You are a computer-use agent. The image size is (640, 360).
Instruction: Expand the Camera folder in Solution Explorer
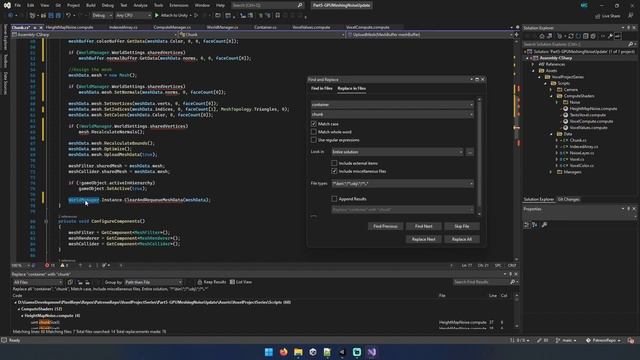[x=551, y=89]
